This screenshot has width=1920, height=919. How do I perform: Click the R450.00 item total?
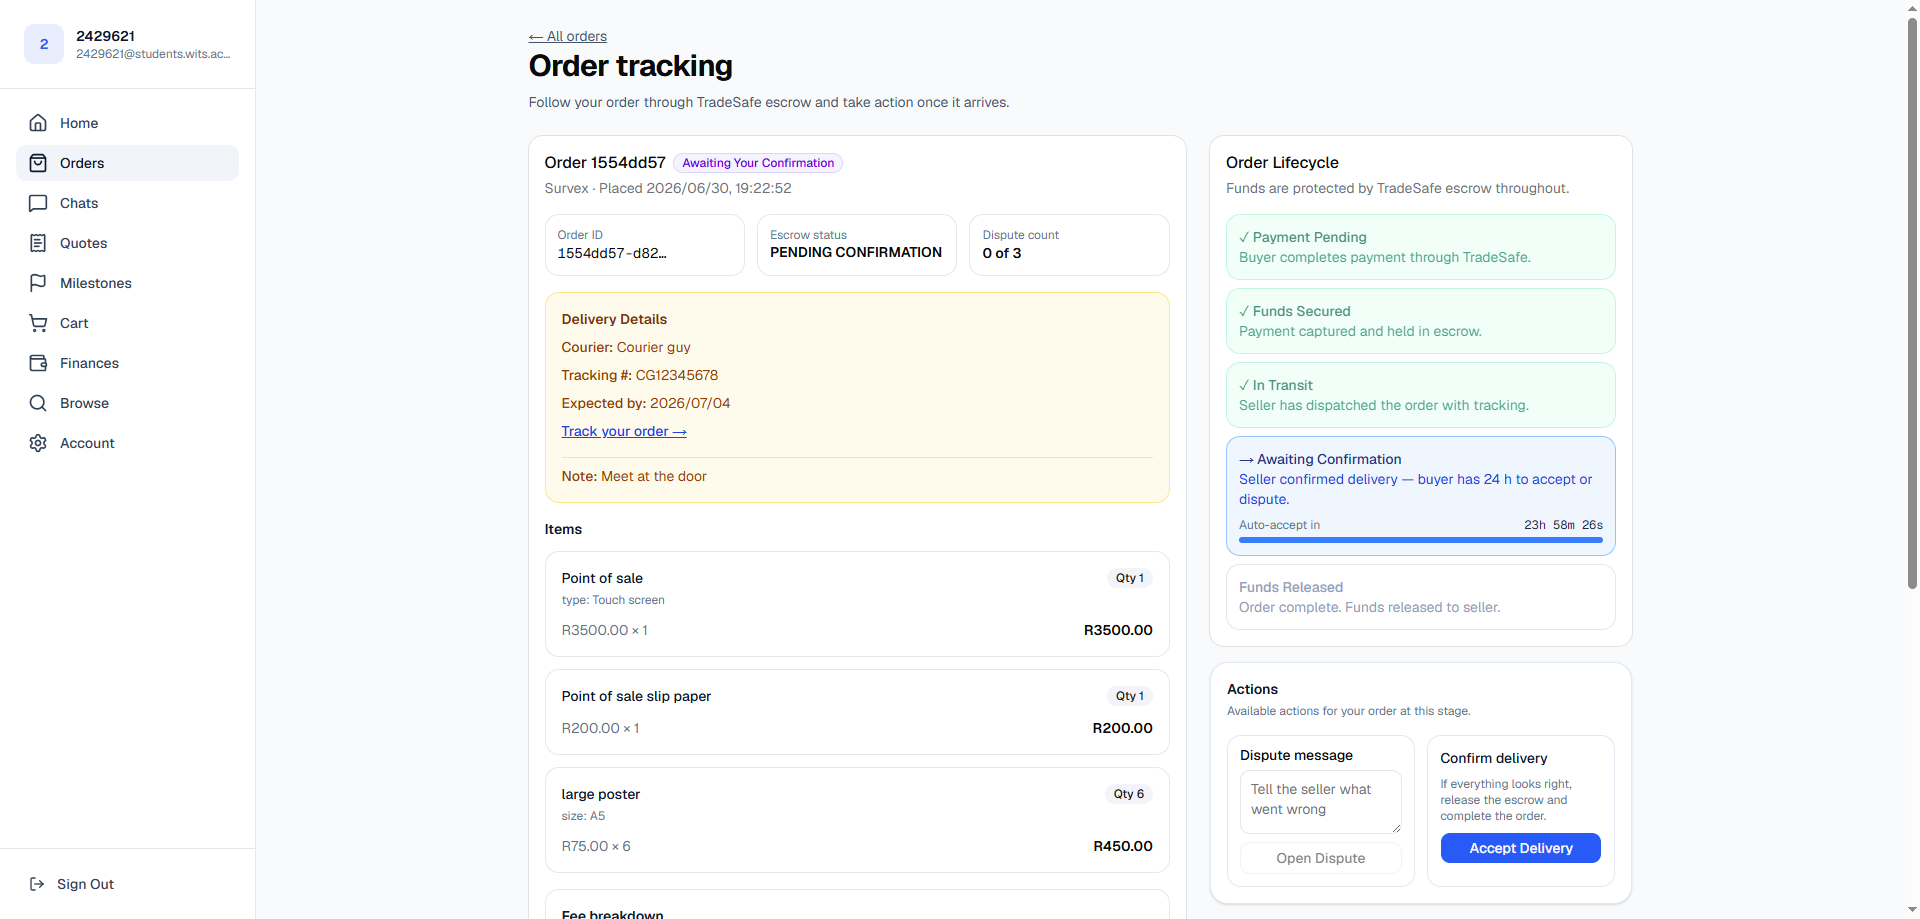(x=1123, y=846)
